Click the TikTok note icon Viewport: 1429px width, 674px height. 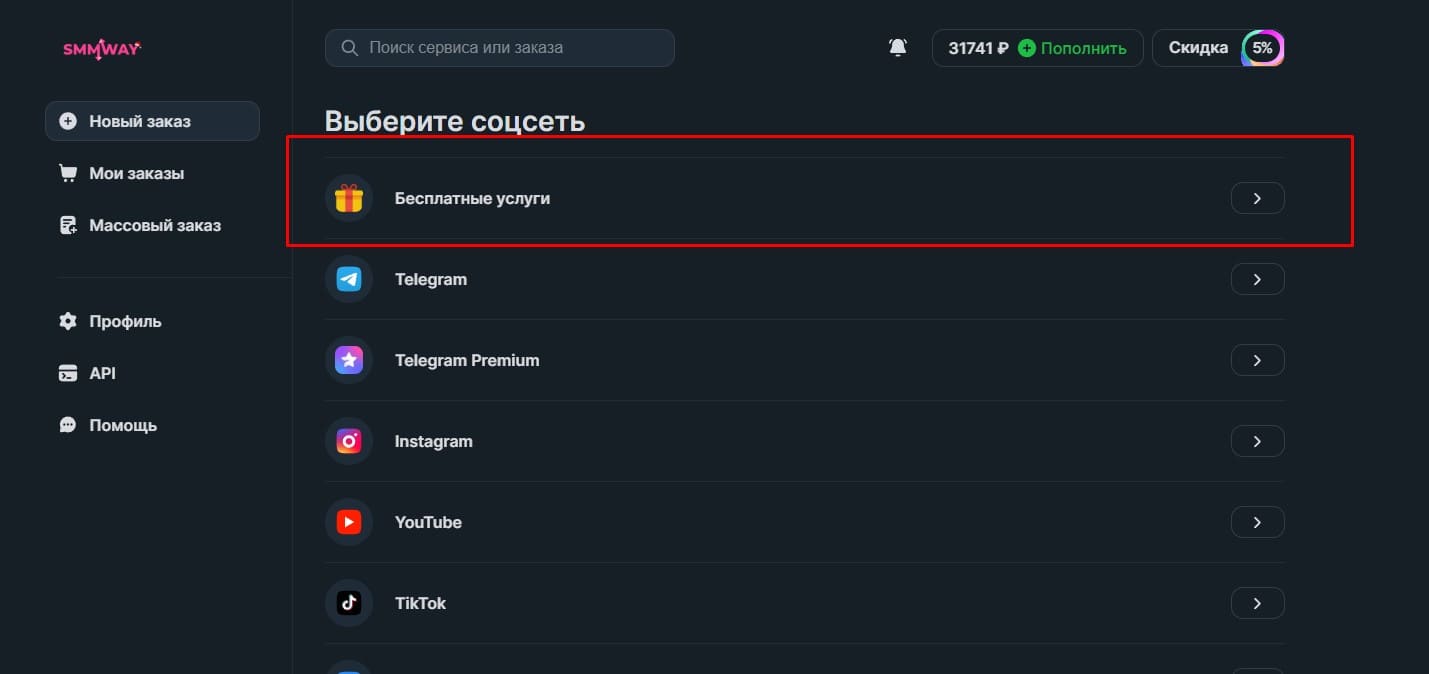point(349,603)
